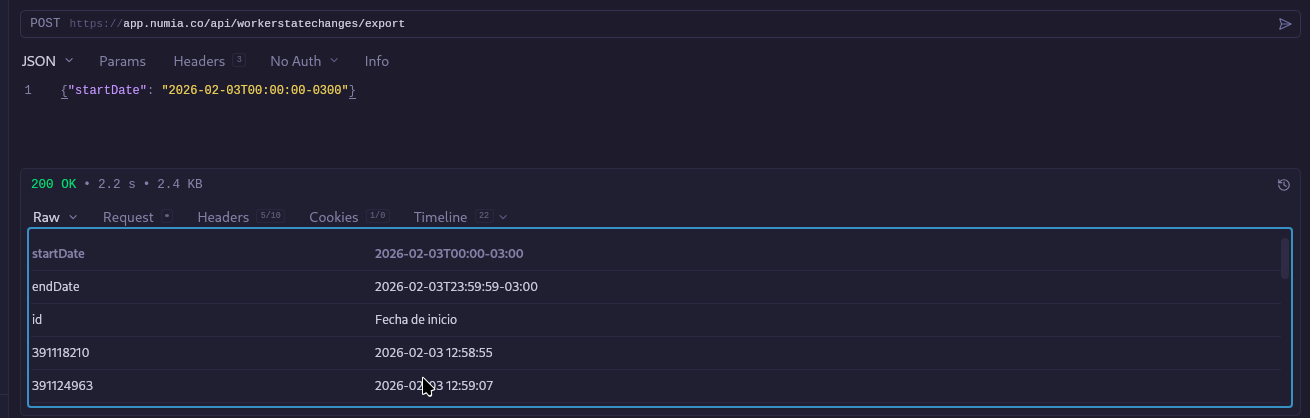
Task: Switch to the Params tab
Action: [x=122, y=61]
